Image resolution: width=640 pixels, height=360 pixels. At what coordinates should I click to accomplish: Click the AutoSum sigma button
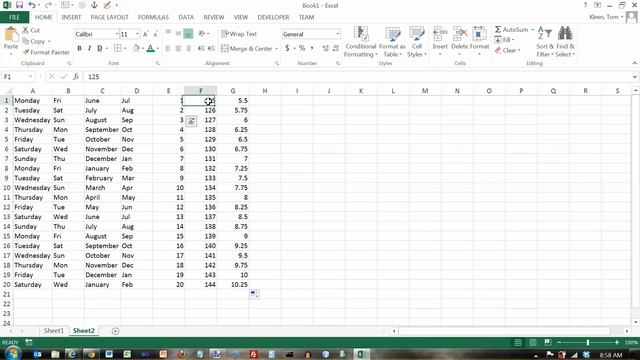click(x=511, y=30)
